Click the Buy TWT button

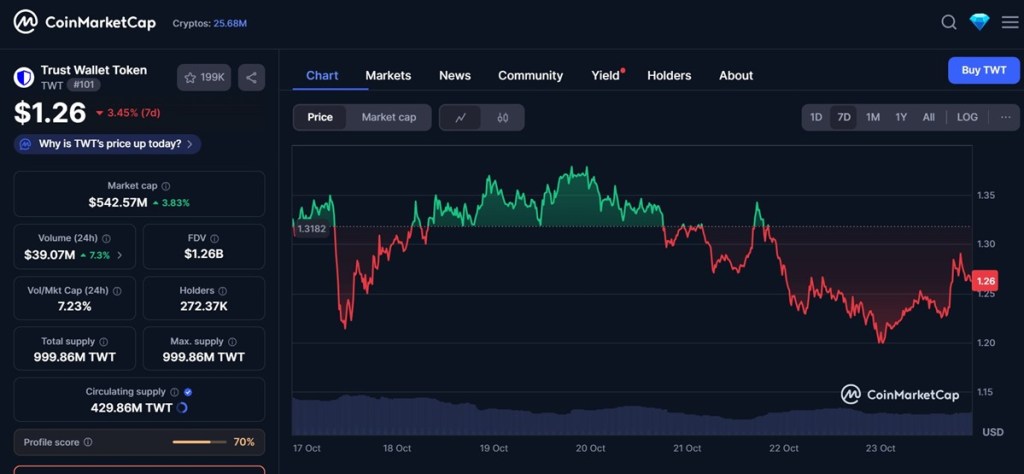click(x=984, y=71)
